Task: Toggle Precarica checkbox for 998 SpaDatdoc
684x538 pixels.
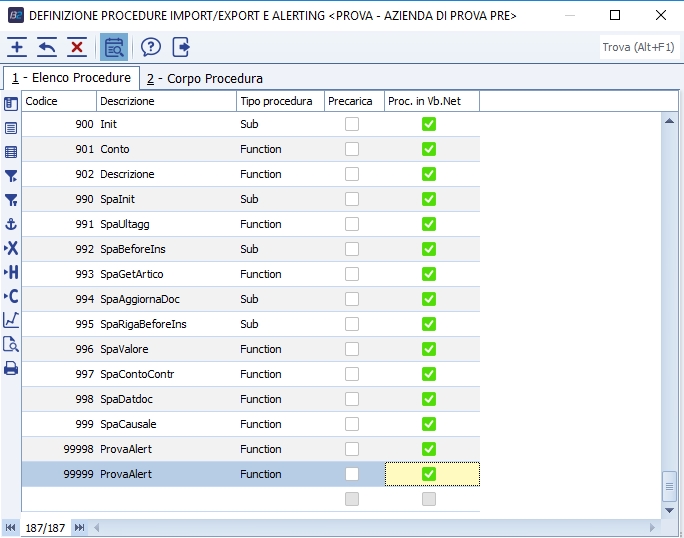Action: [x=352, y=399]
